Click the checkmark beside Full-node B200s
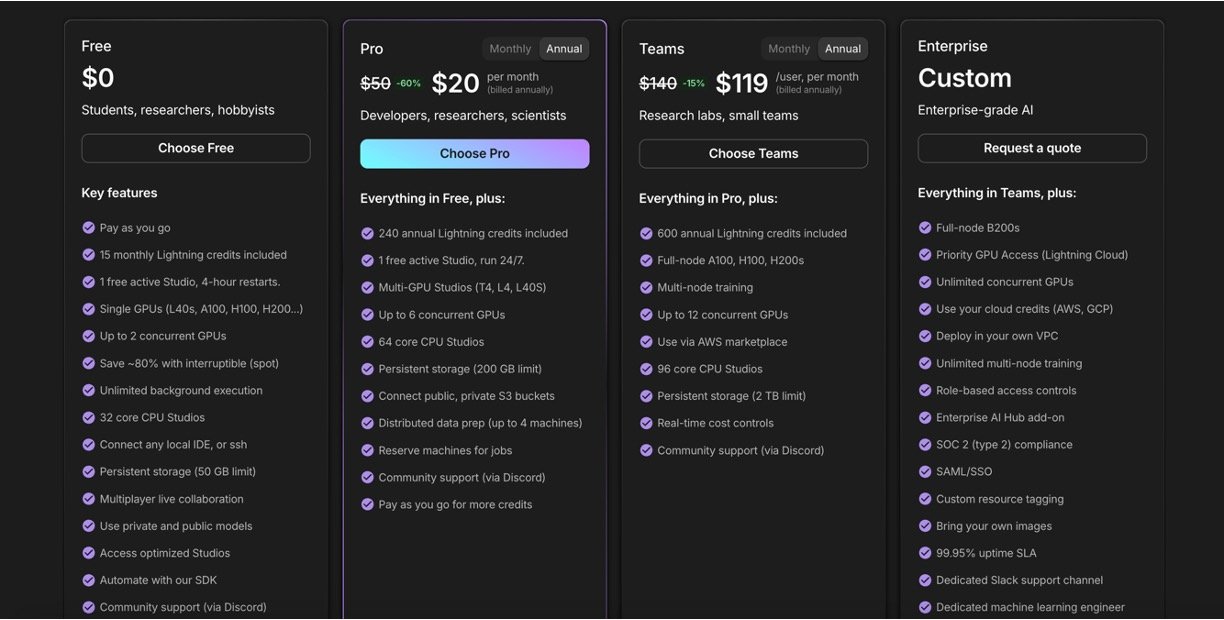 (x=925, y=228)
